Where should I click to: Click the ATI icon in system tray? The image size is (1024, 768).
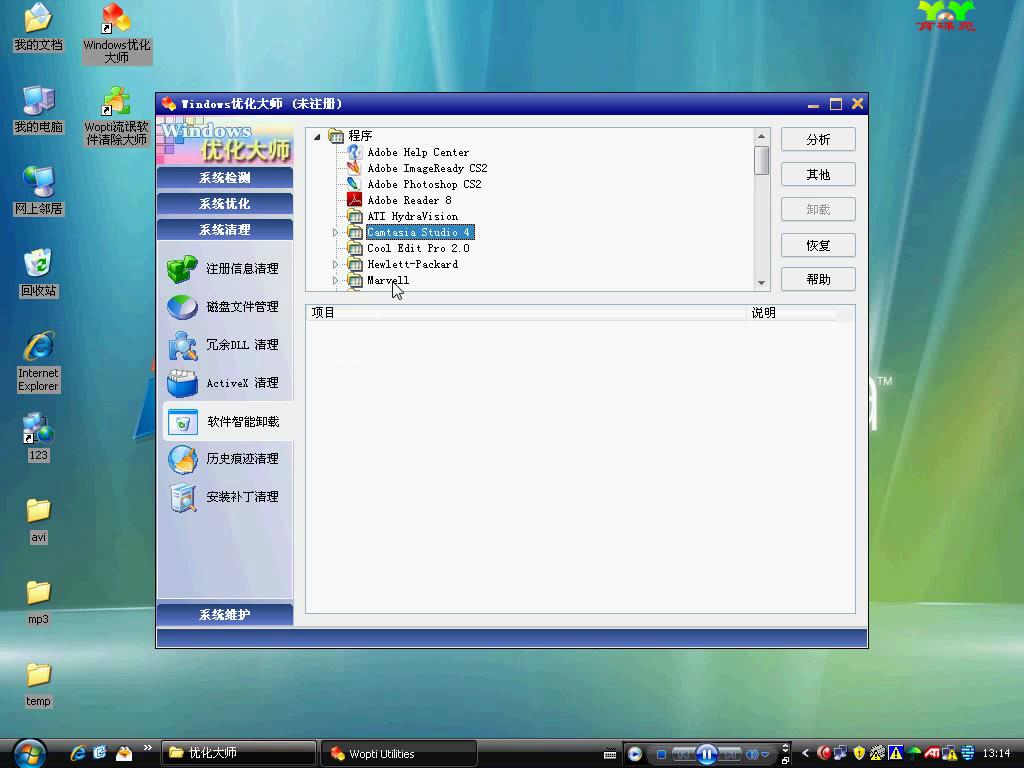tap(932, 753)
